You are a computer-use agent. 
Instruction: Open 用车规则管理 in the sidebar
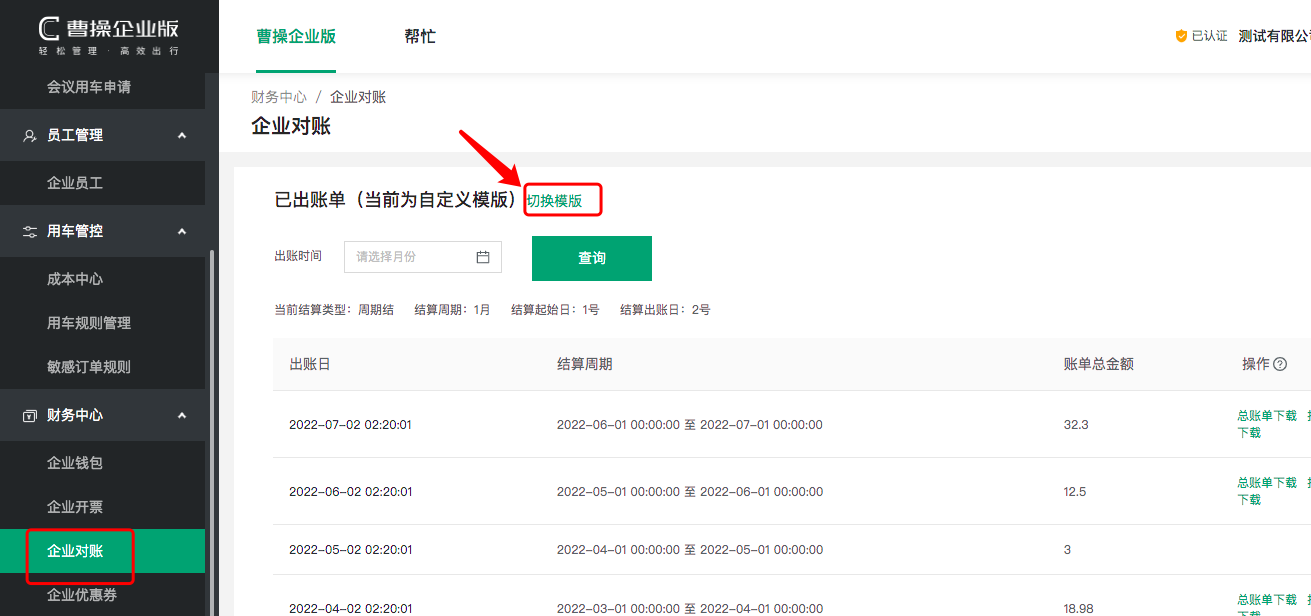89,323
